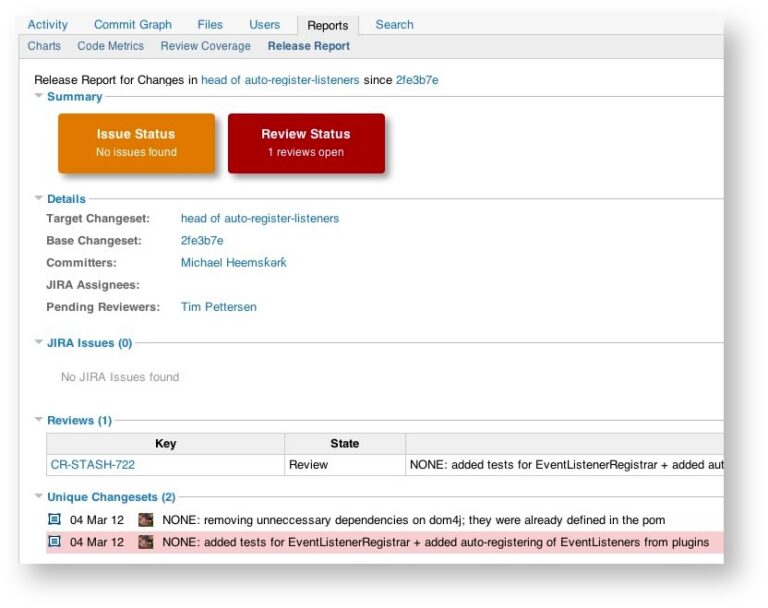Click changeset icon for dom4j dependencies commit

[54, 519]
